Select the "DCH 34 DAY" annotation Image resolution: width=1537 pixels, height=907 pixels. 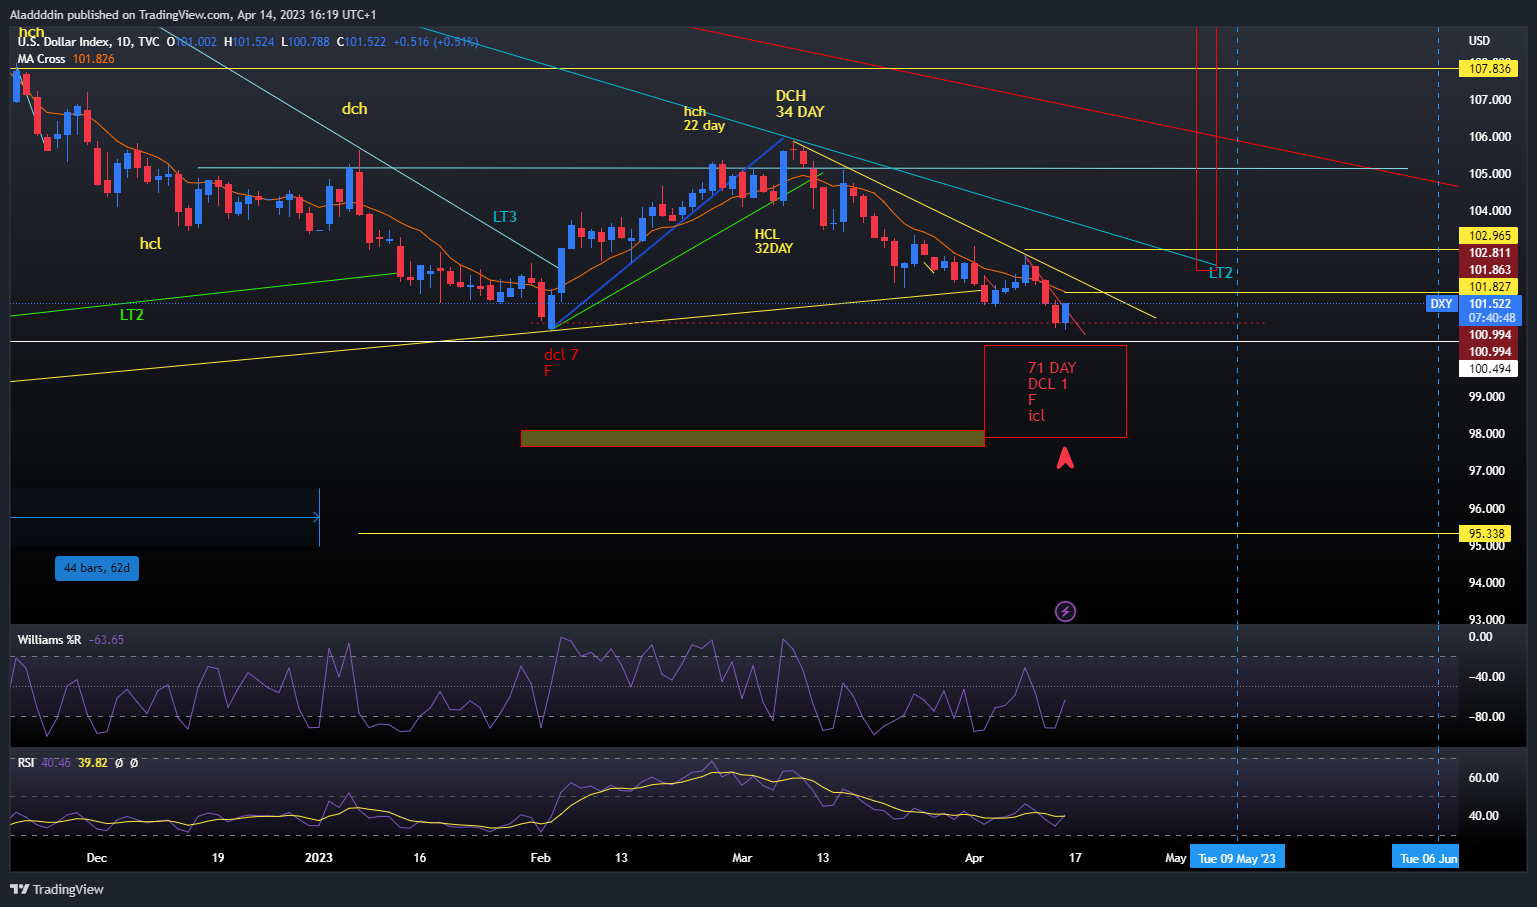point(800,104)
